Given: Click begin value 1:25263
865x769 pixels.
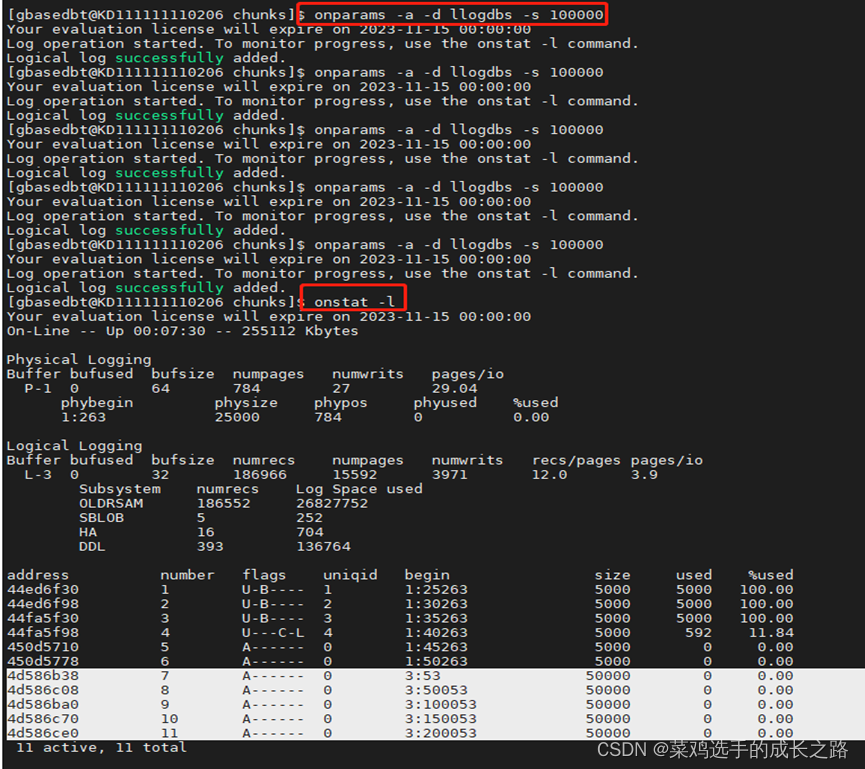Looking at the screenshot, I should [x=436, y=590].
